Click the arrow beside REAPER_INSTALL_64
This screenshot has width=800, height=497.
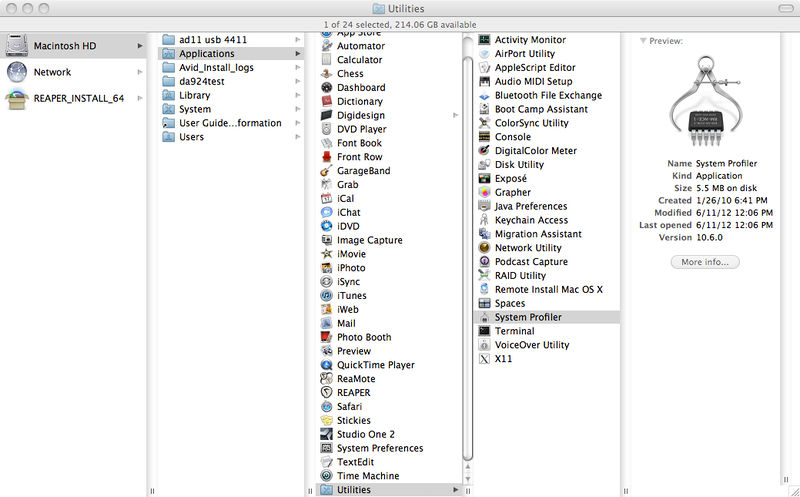pos(140,98)
